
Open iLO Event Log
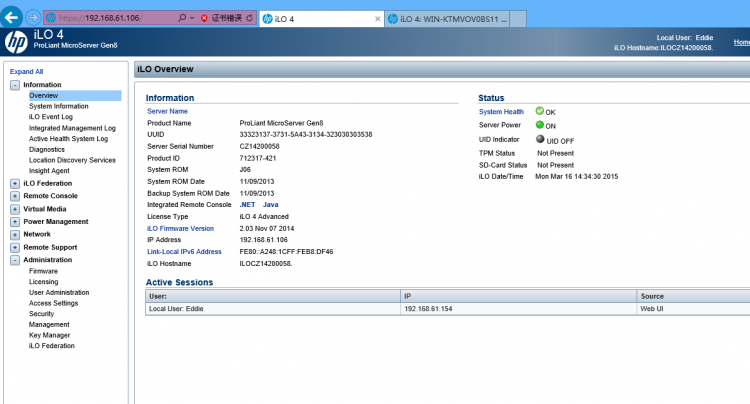point(51,117)
